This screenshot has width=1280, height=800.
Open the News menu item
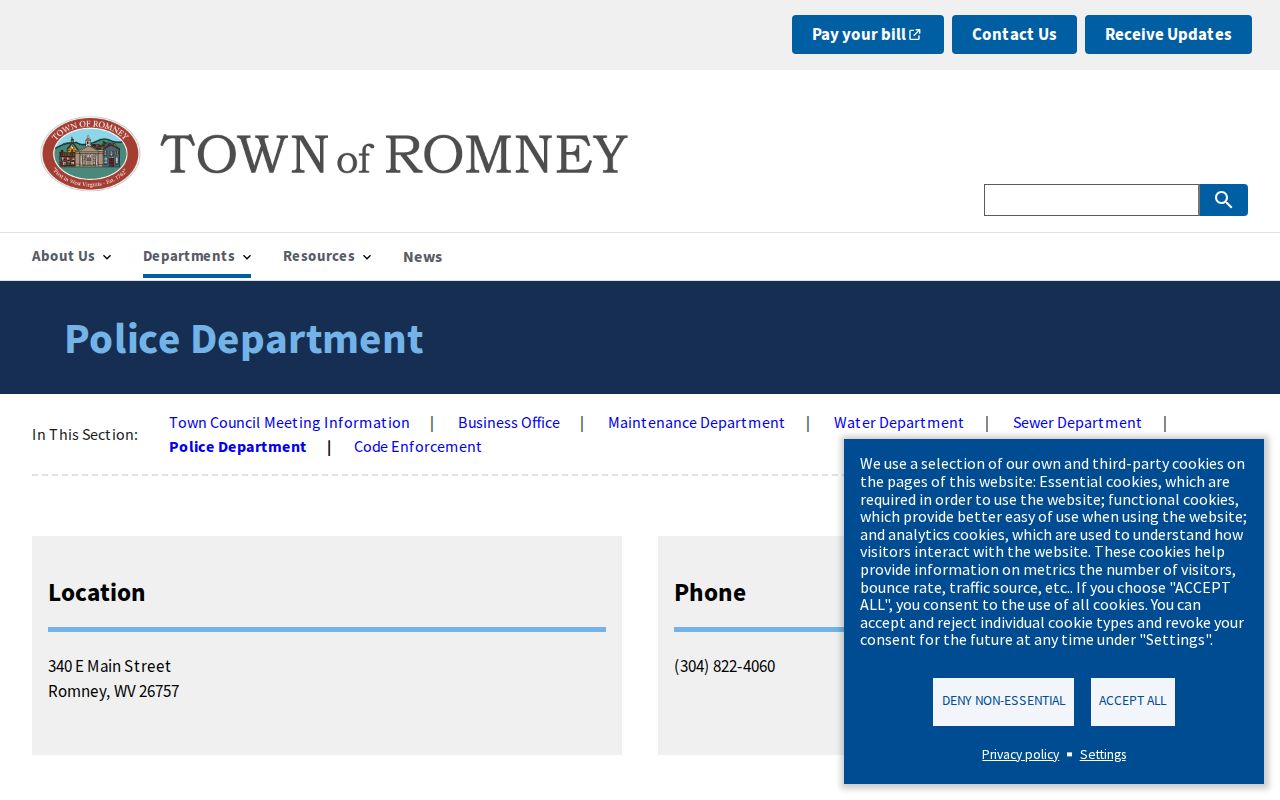pyautogui.click(x=422, y=257)
